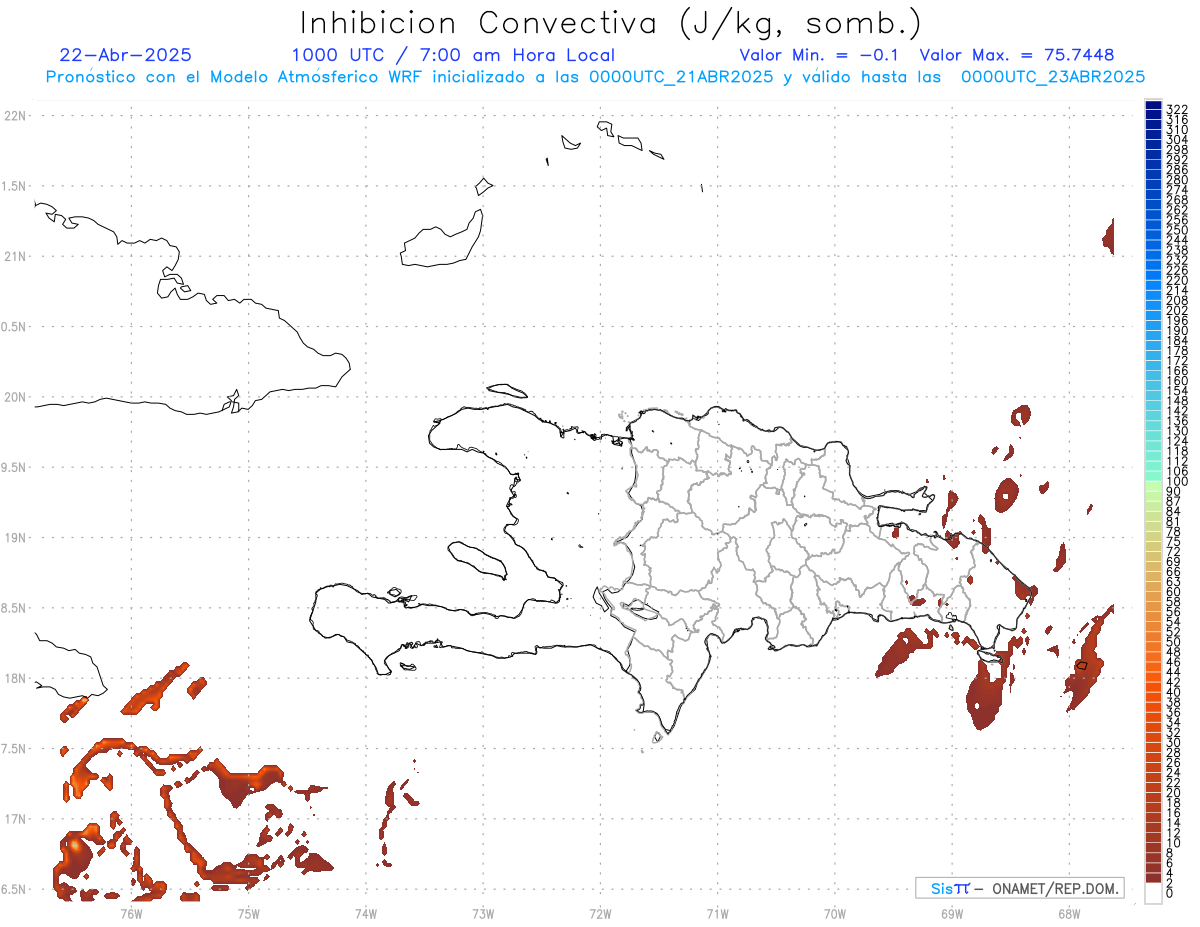
Task: Click the "22N" latitude label
Action: pyautogui.click(x=15, y=116)
